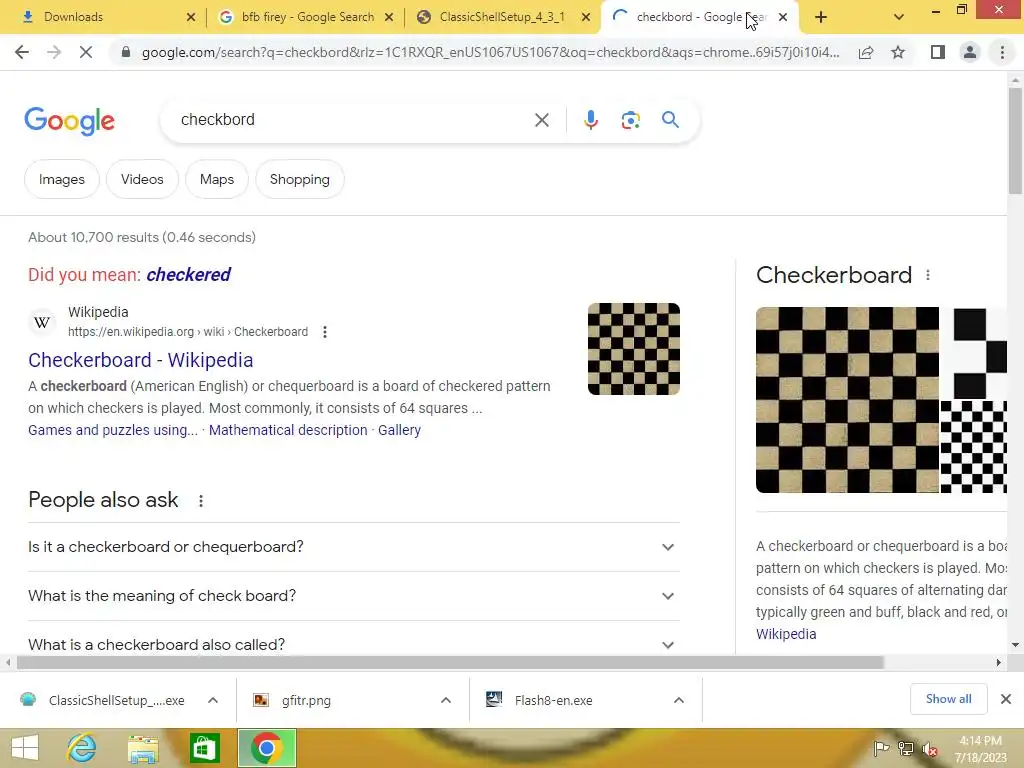Open the large tan checkerboard panel image
Viewport: 1024px width, 768px height.
(847, 400)
